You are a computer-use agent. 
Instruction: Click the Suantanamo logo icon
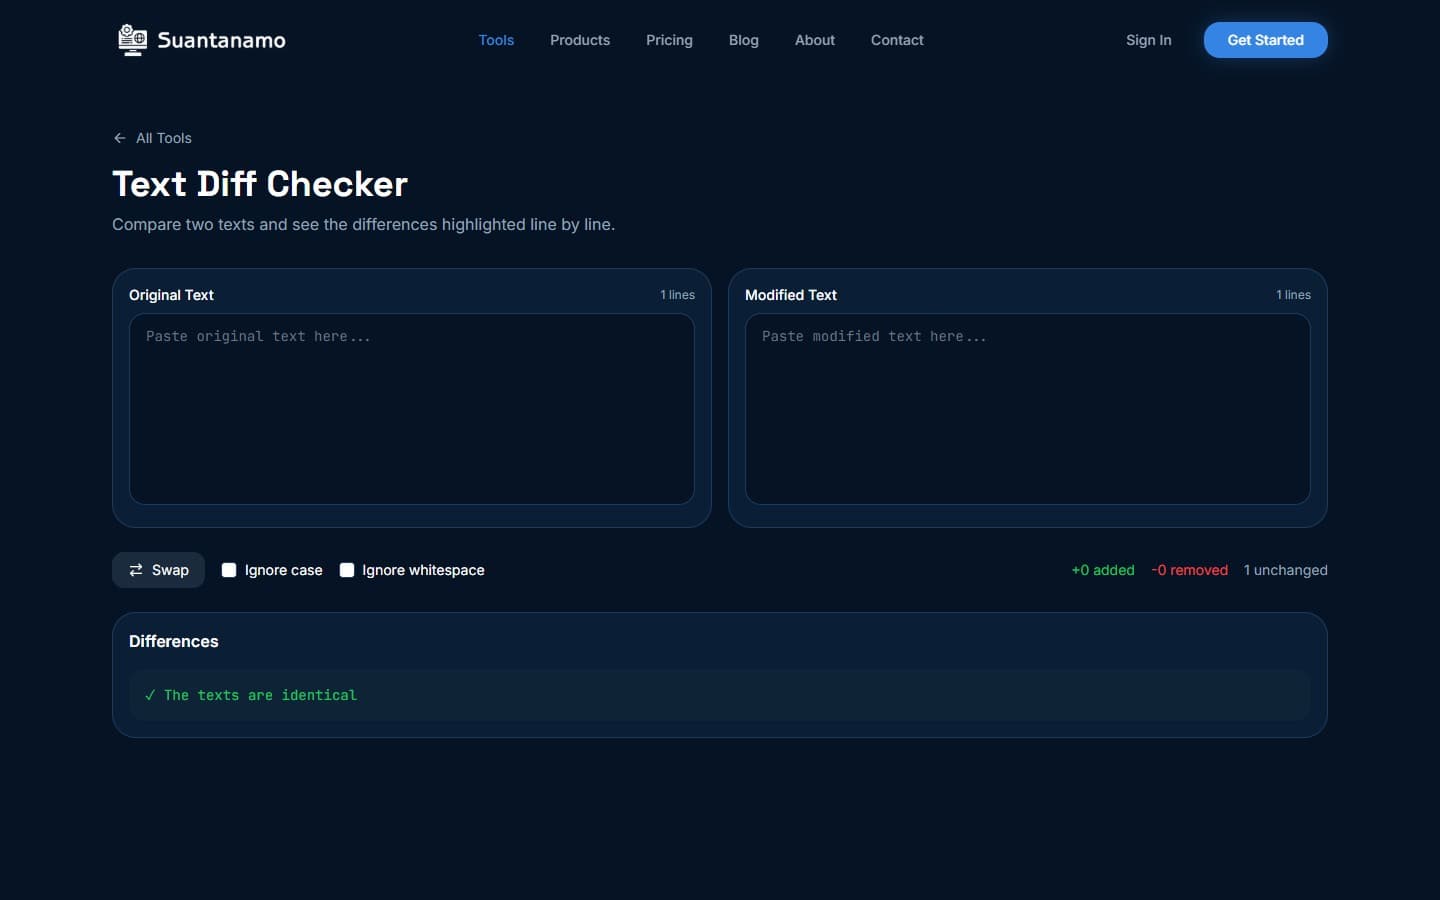coord(131,40)
